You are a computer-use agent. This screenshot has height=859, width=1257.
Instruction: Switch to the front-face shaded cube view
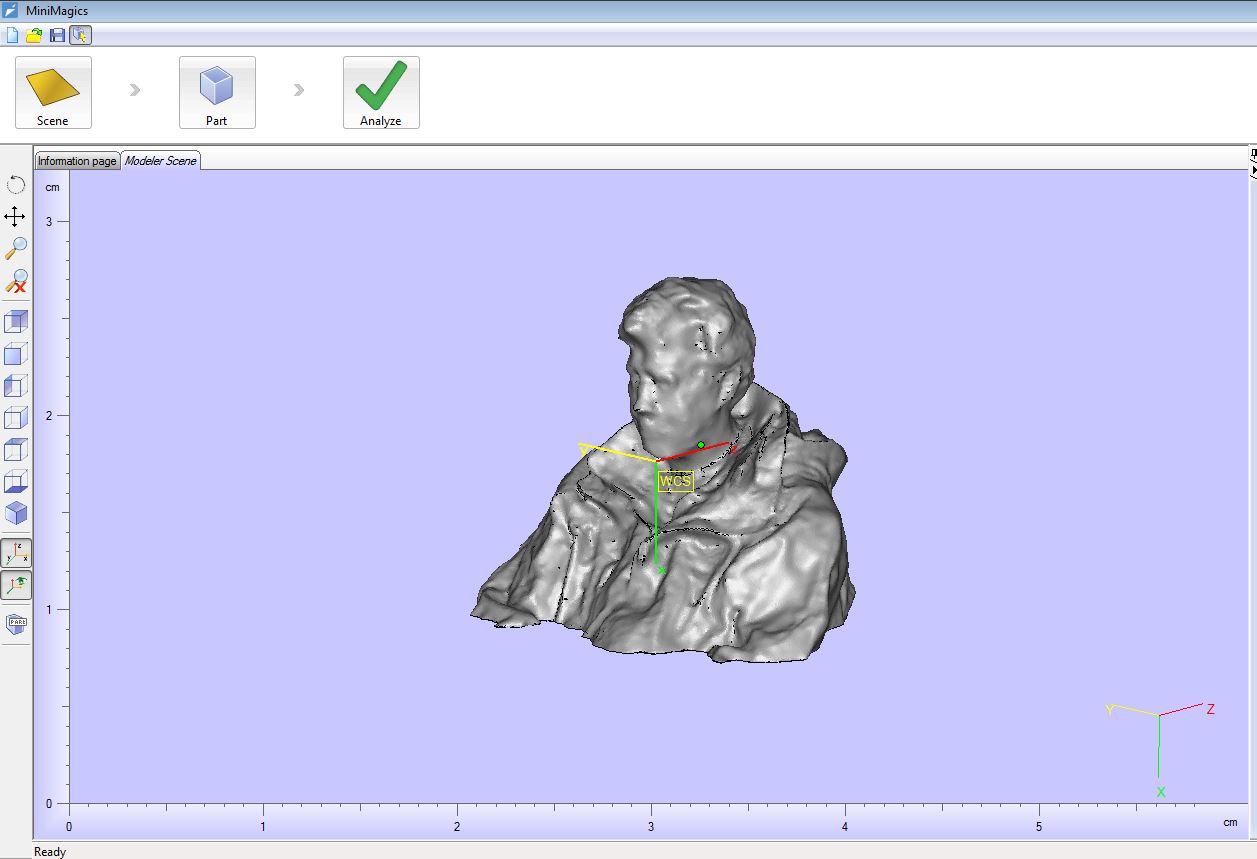pos(16,354)
